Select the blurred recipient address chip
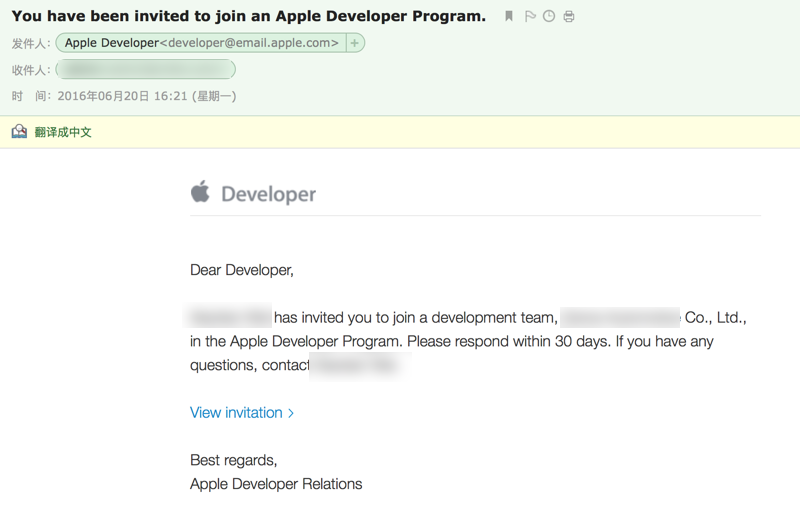Image resolution: width=800 pixels, height=515 pixels. [145, 70]
